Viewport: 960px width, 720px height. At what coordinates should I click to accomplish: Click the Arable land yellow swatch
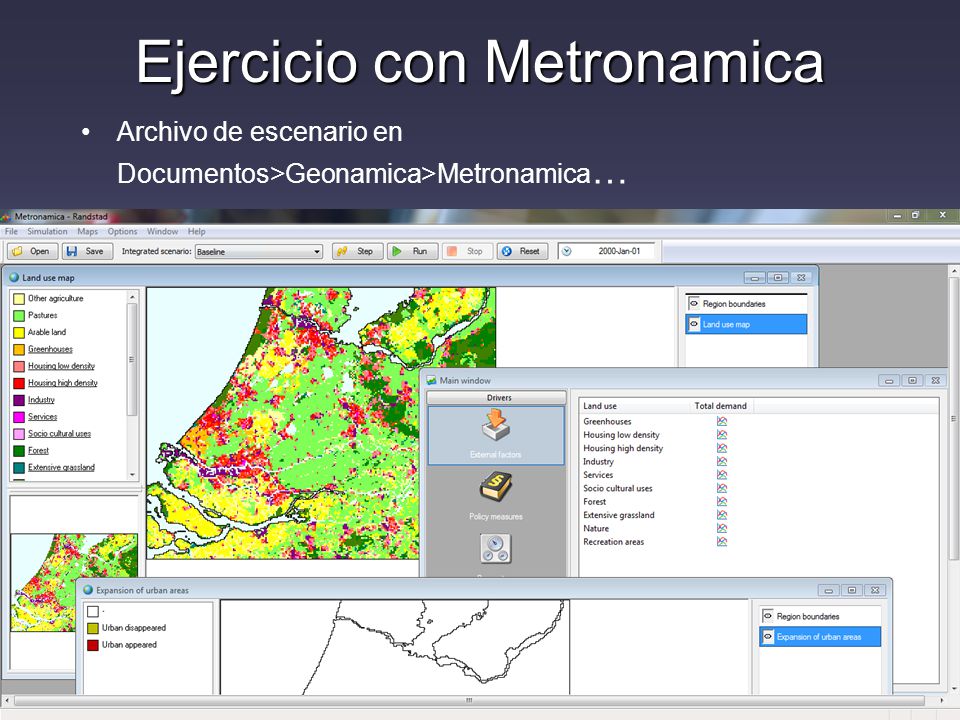click(x=19, y=332)
